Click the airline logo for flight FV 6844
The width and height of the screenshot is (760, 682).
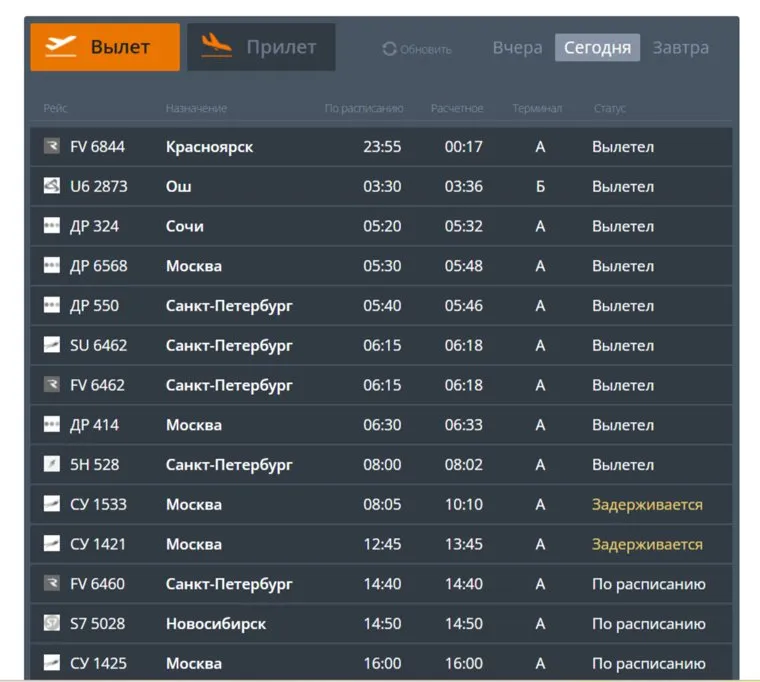(52, 147)
